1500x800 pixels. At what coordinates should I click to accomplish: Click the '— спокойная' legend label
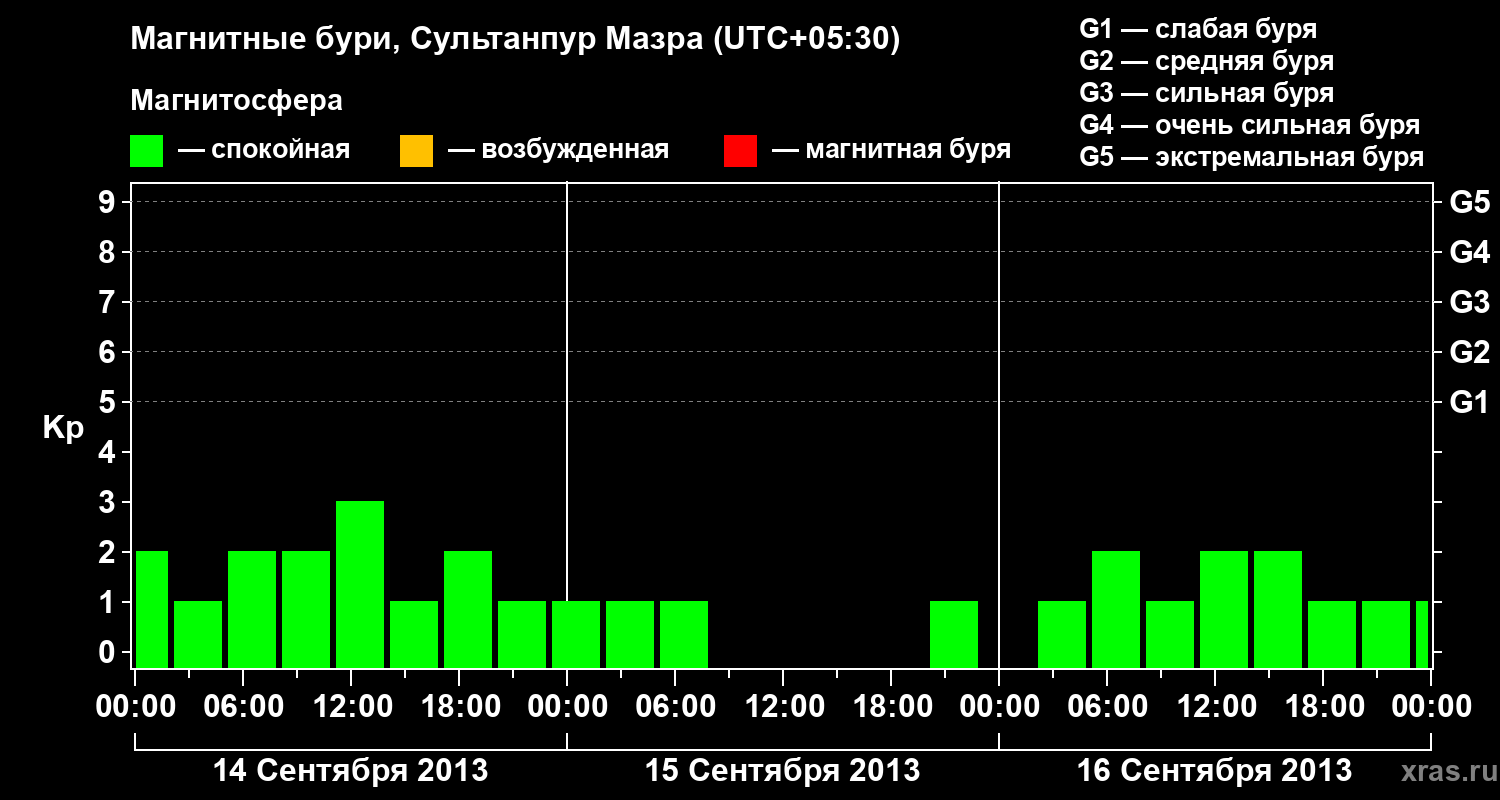(x=264, y=151)
